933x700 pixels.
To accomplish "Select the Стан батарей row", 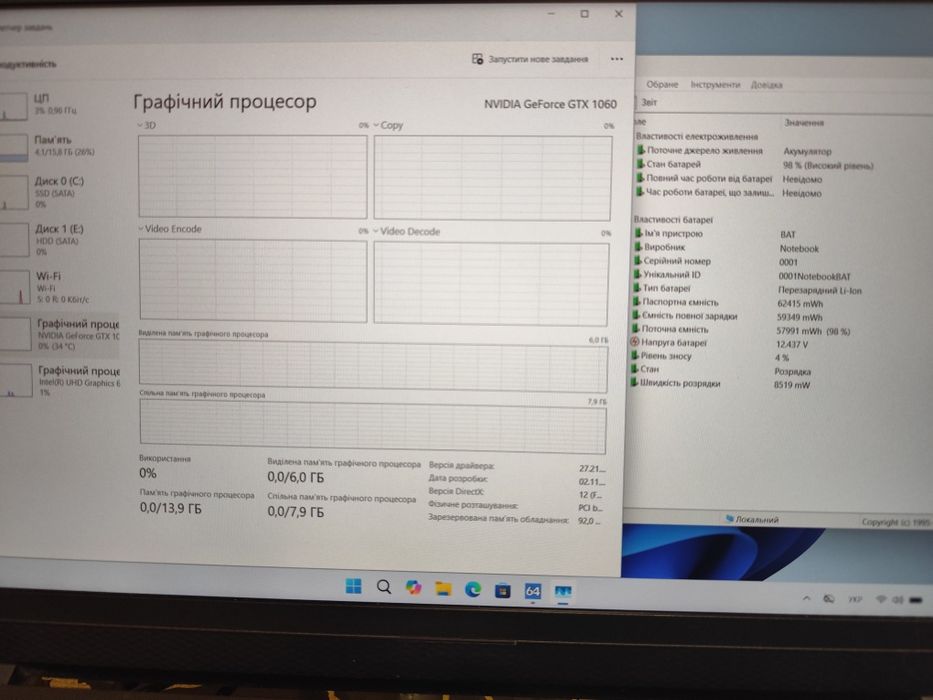I will click(756, 165).
